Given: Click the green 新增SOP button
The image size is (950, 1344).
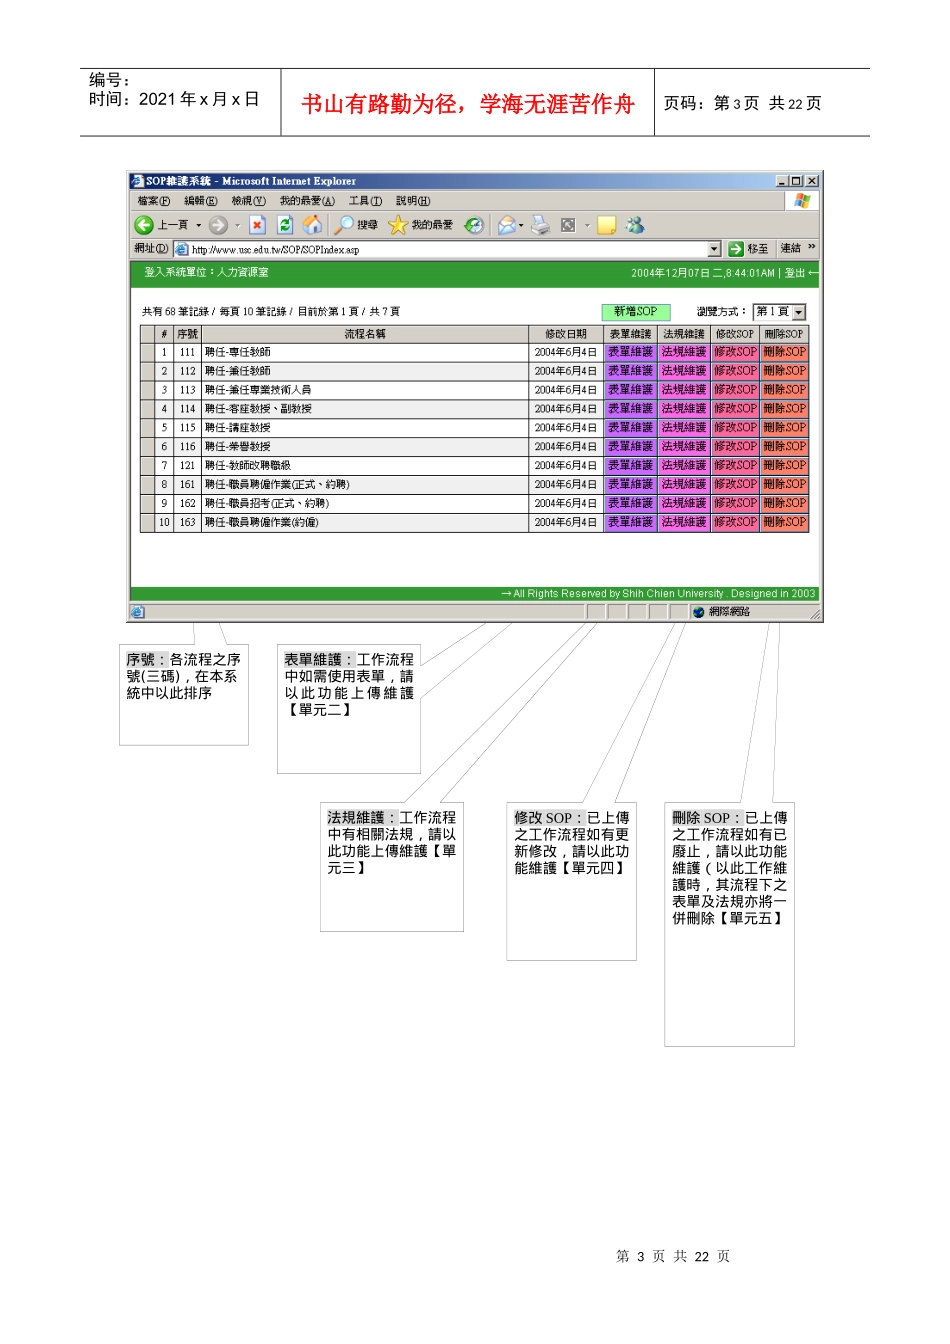Looking at the screenshot, I should pos(636,312).
